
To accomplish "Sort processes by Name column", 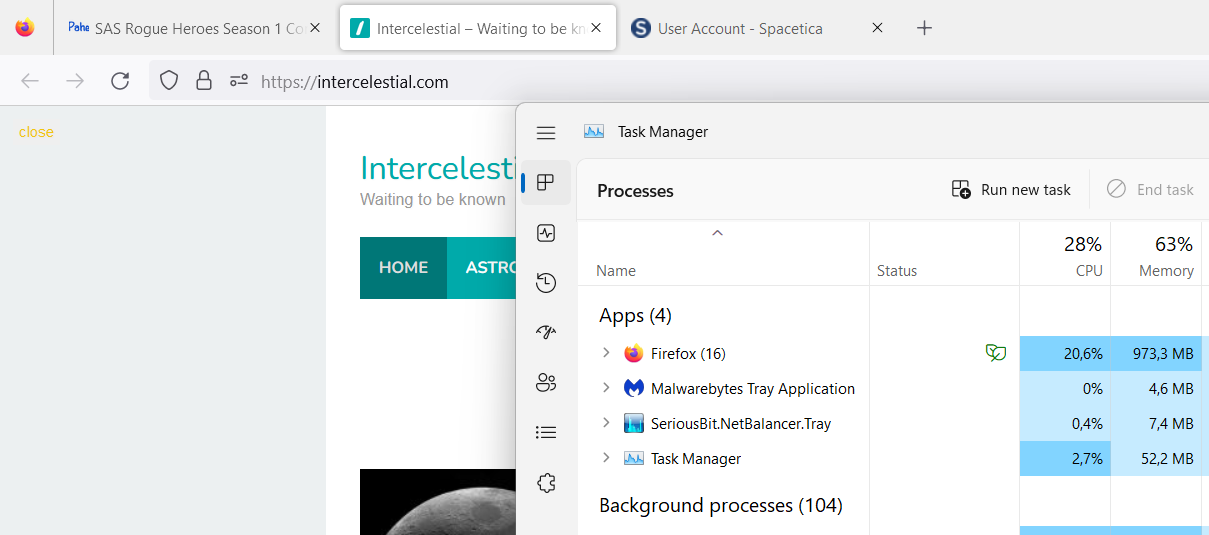I will pos(616,270).
